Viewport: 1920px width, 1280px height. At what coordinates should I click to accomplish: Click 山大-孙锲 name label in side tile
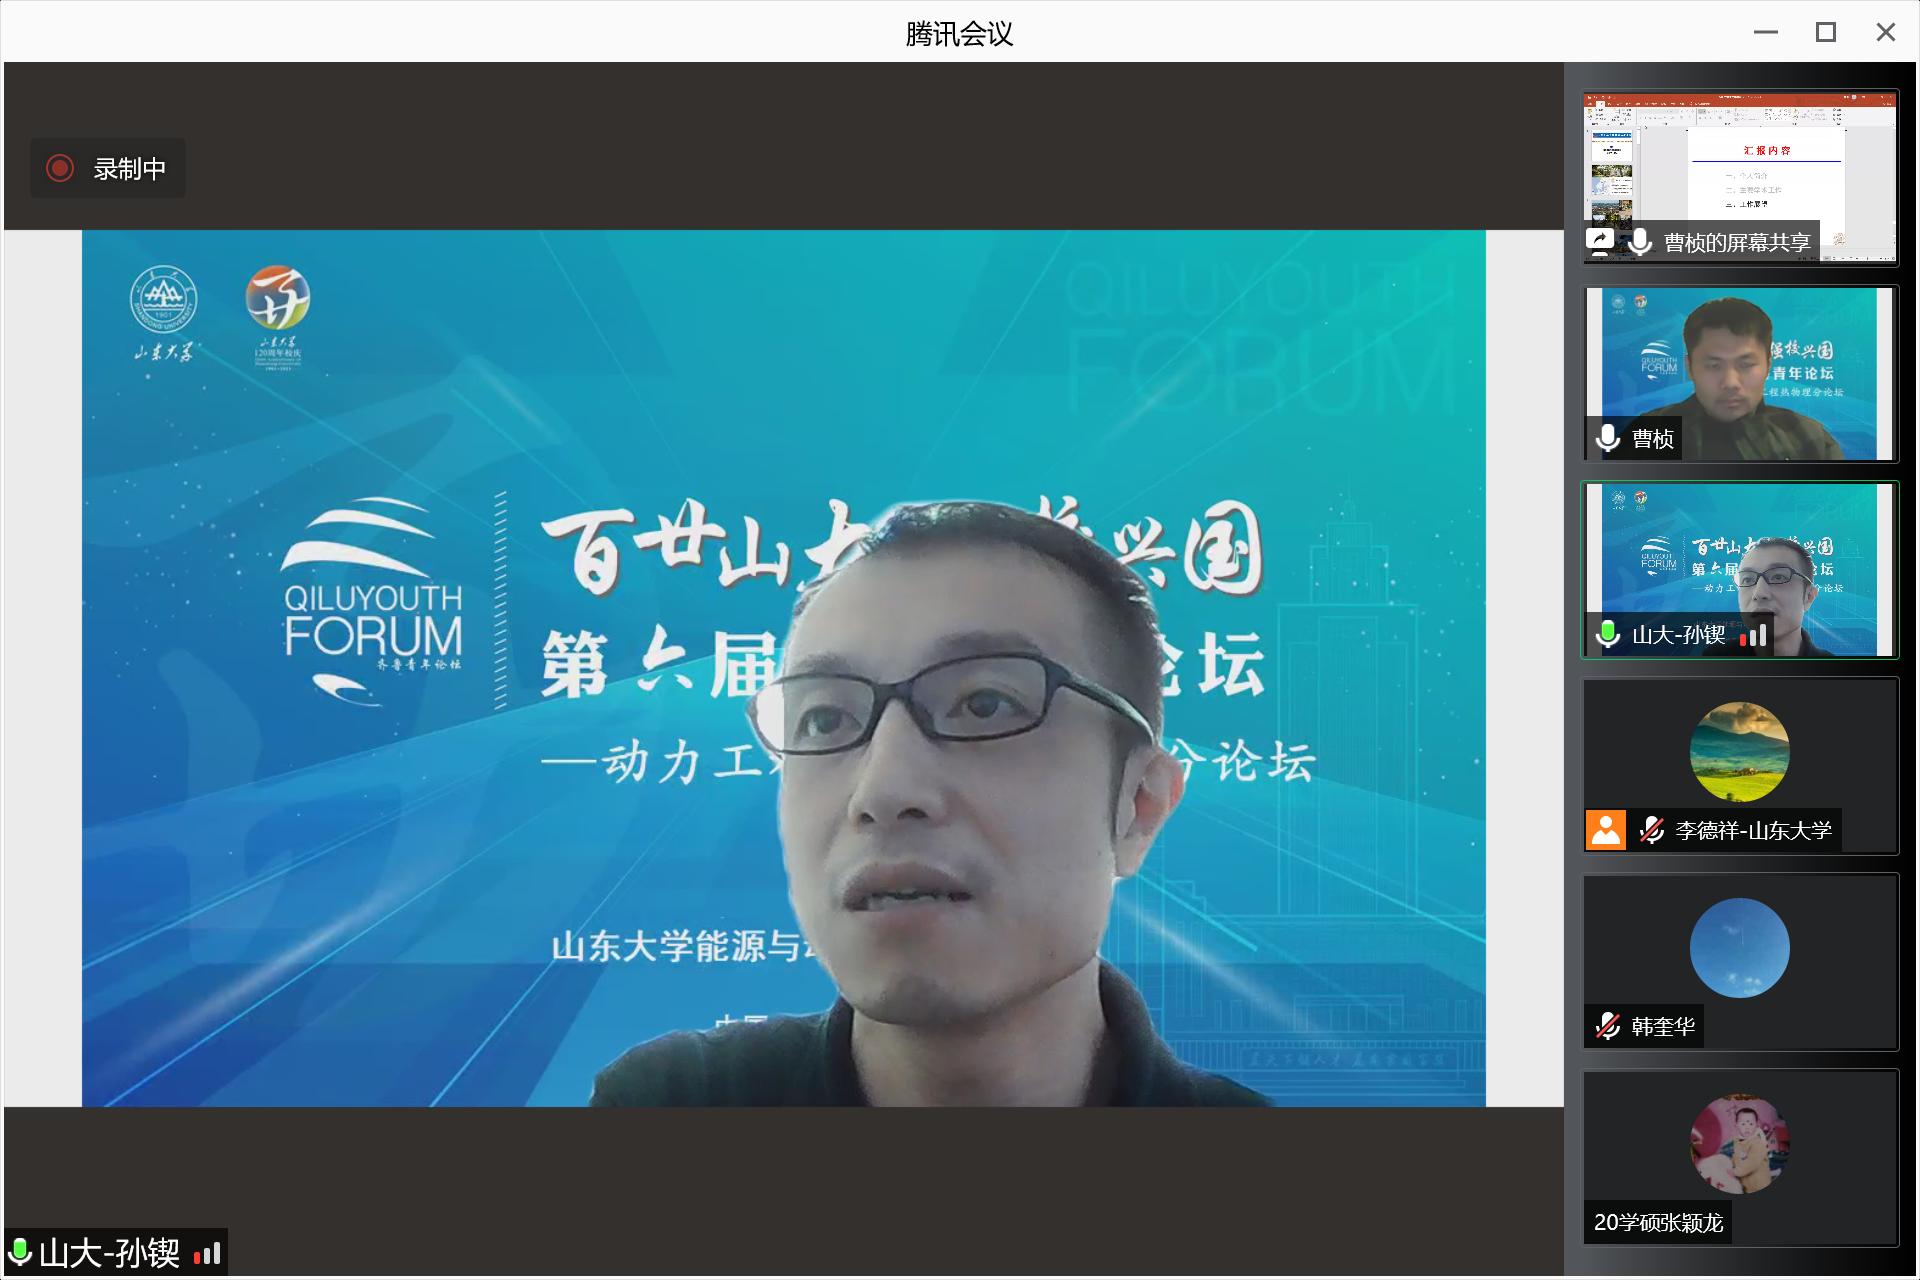click(1679, 634)
